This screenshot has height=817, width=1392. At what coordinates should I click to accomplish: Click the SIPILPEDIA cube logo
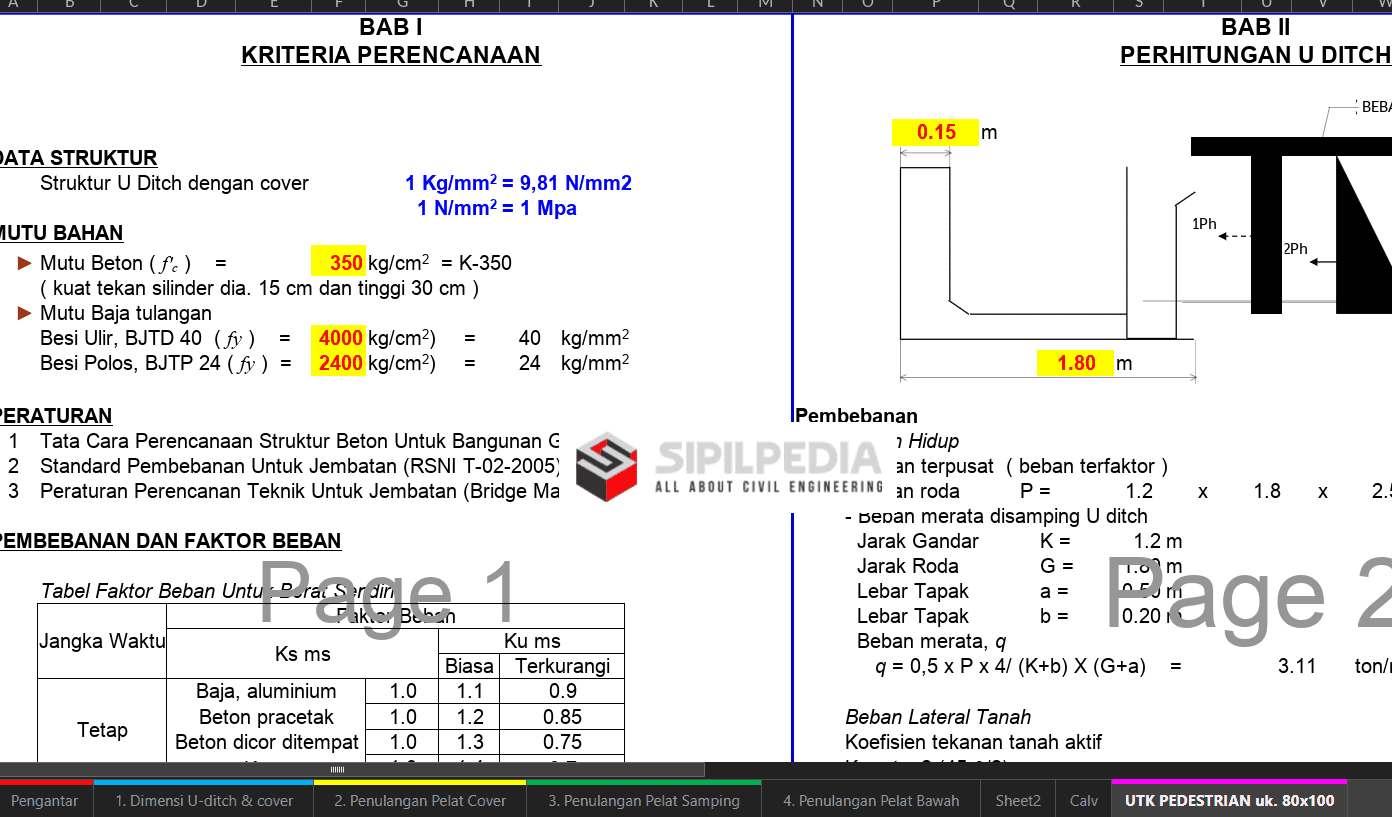(607, 467)
